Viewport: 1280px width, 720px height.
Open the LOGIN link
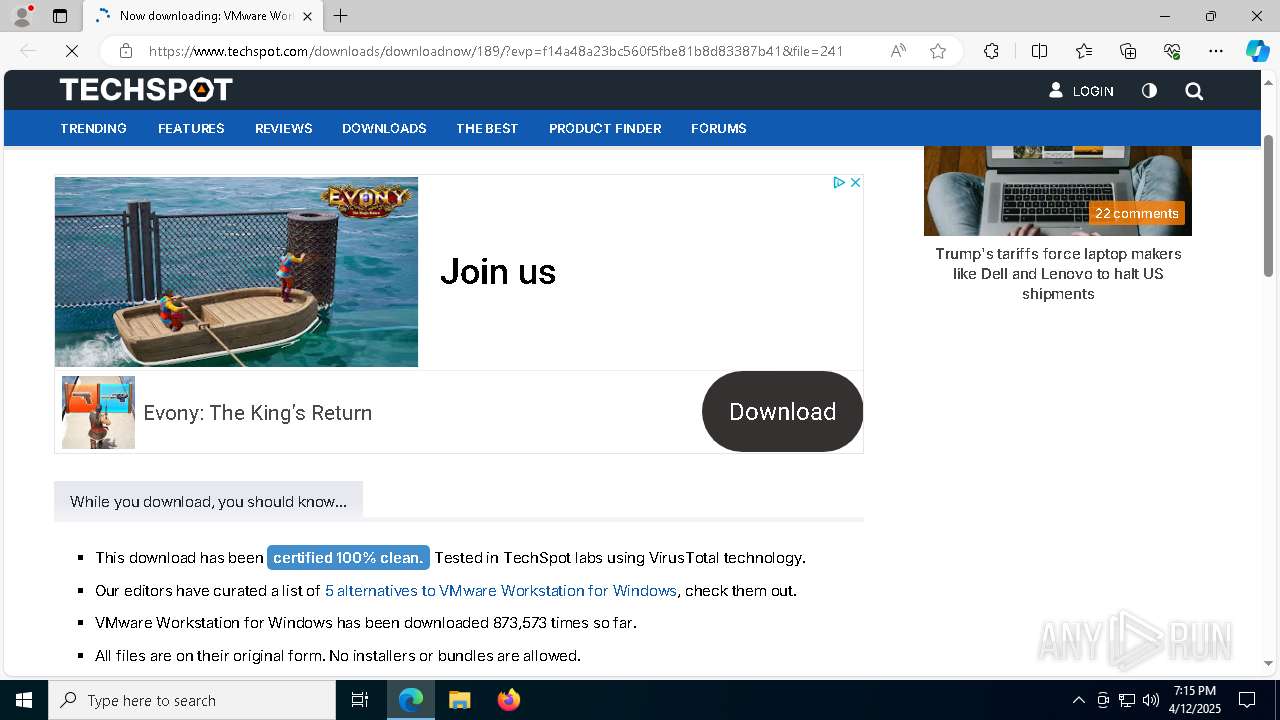click(1093, 91)
